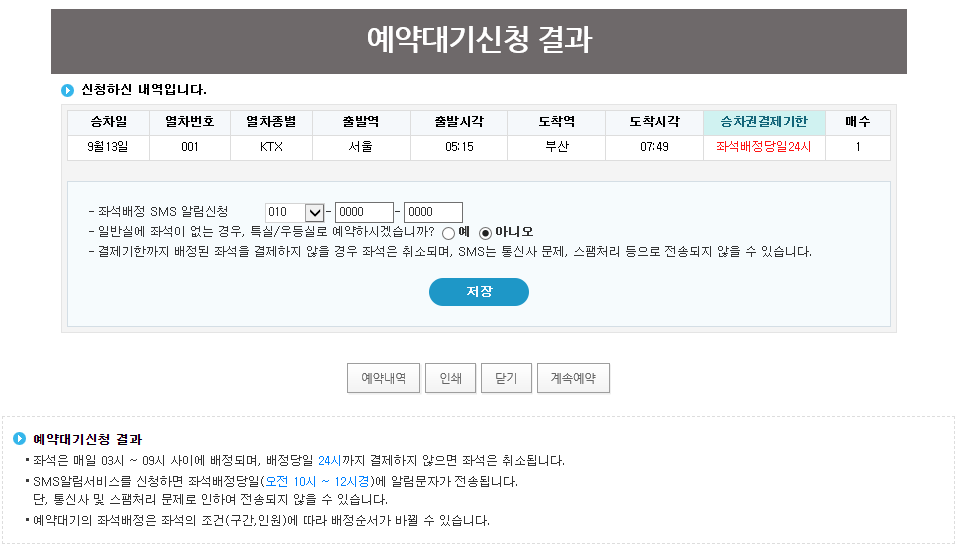Focus the last phone number field

[433, 212]
